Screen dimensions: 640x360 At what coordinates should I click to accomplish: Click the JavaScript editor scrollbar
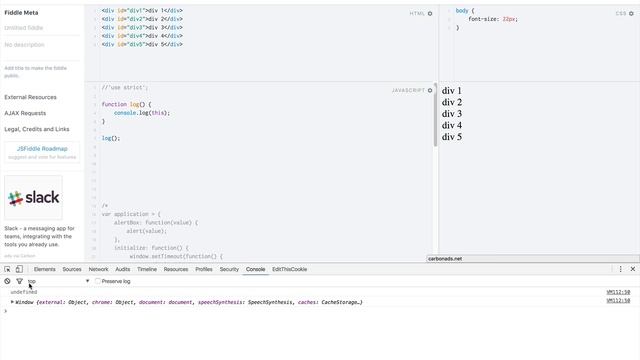[435, 115]
